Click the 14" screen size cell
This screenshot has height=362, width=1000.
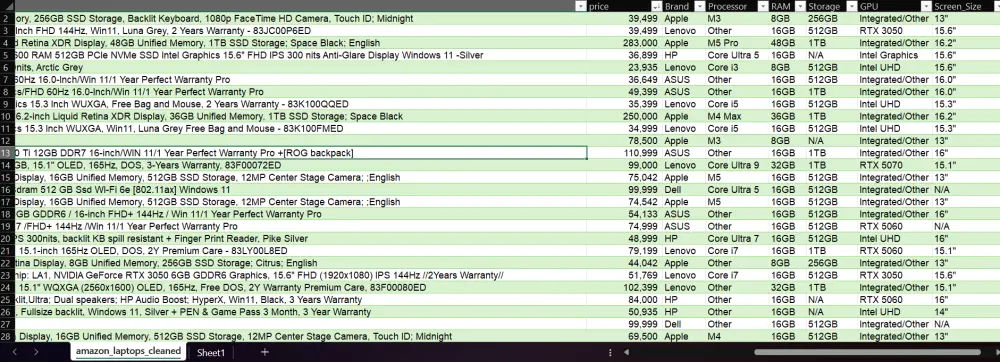pyautogui.click(x=966, y=312)
